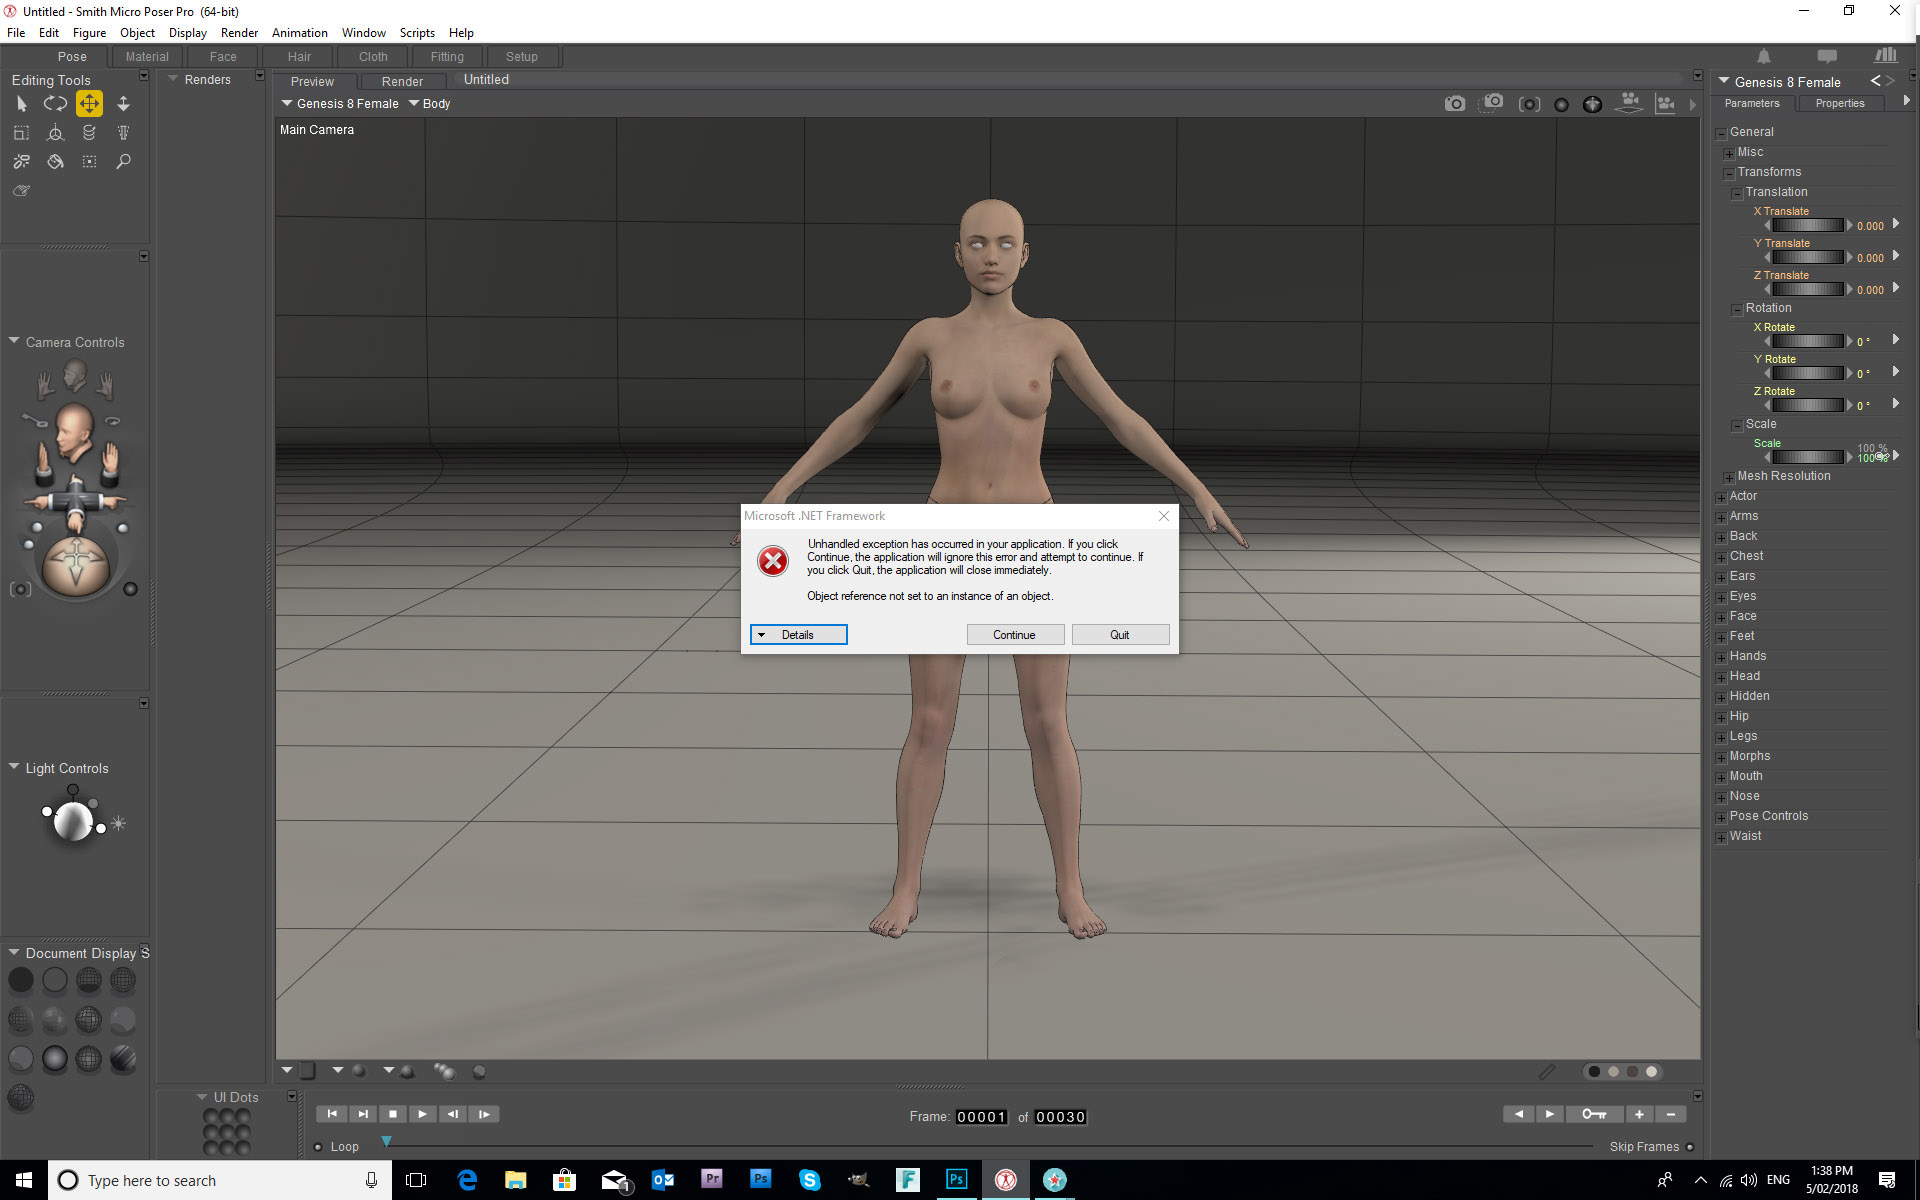Collapse the General parameter group
Viewport: 1920px width, 1200px height.
(1721, 133)
